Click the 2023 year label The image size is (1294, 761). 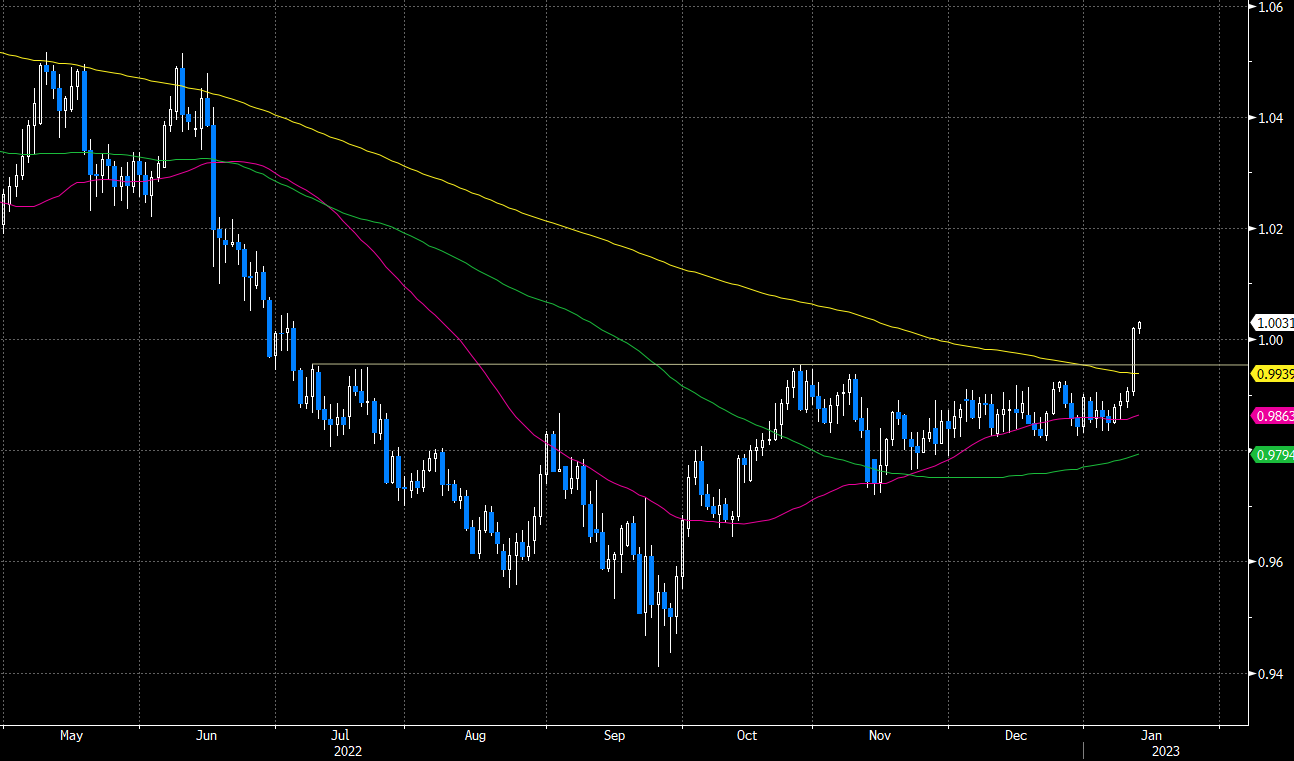pos(1166,751)
